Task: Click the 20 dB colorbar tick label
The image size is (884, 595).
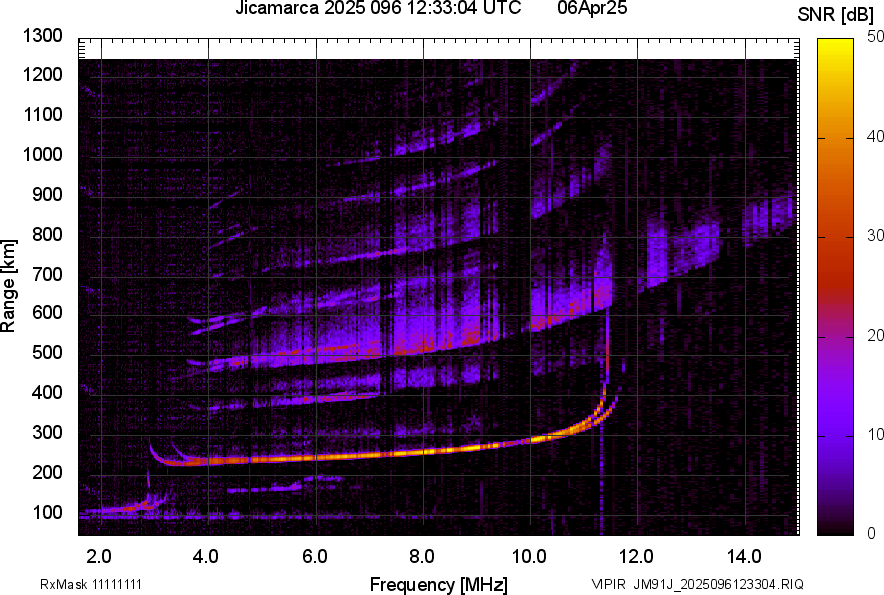Action: click(876, 335)
